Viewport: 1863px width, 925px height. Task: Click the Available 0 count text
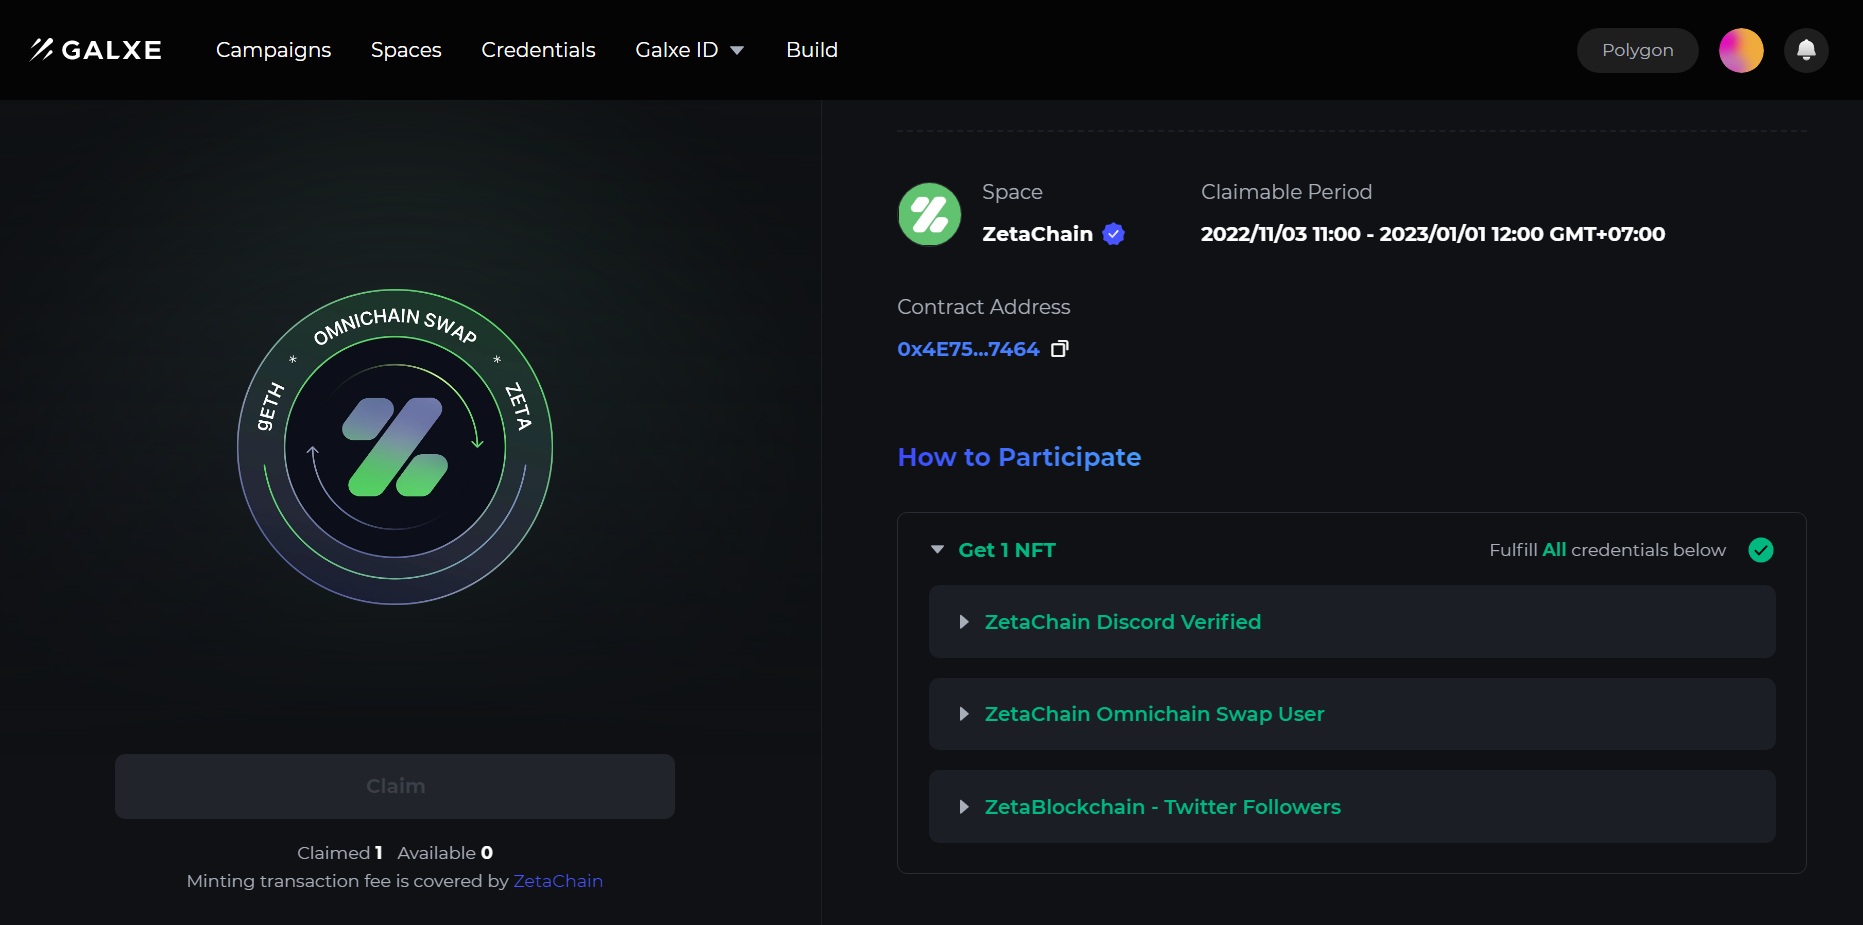pos(445,853)
